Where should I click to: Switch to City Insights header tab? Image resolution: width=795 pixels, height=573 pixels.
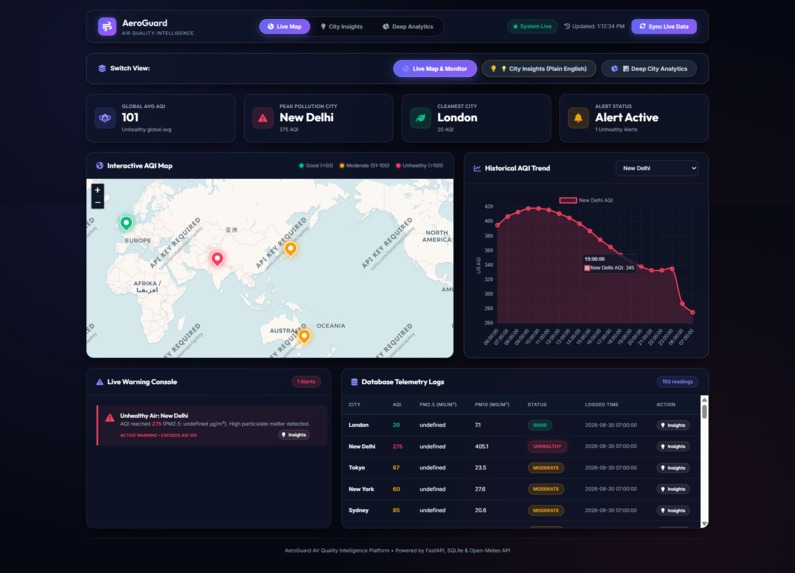(x=342, y=26)
